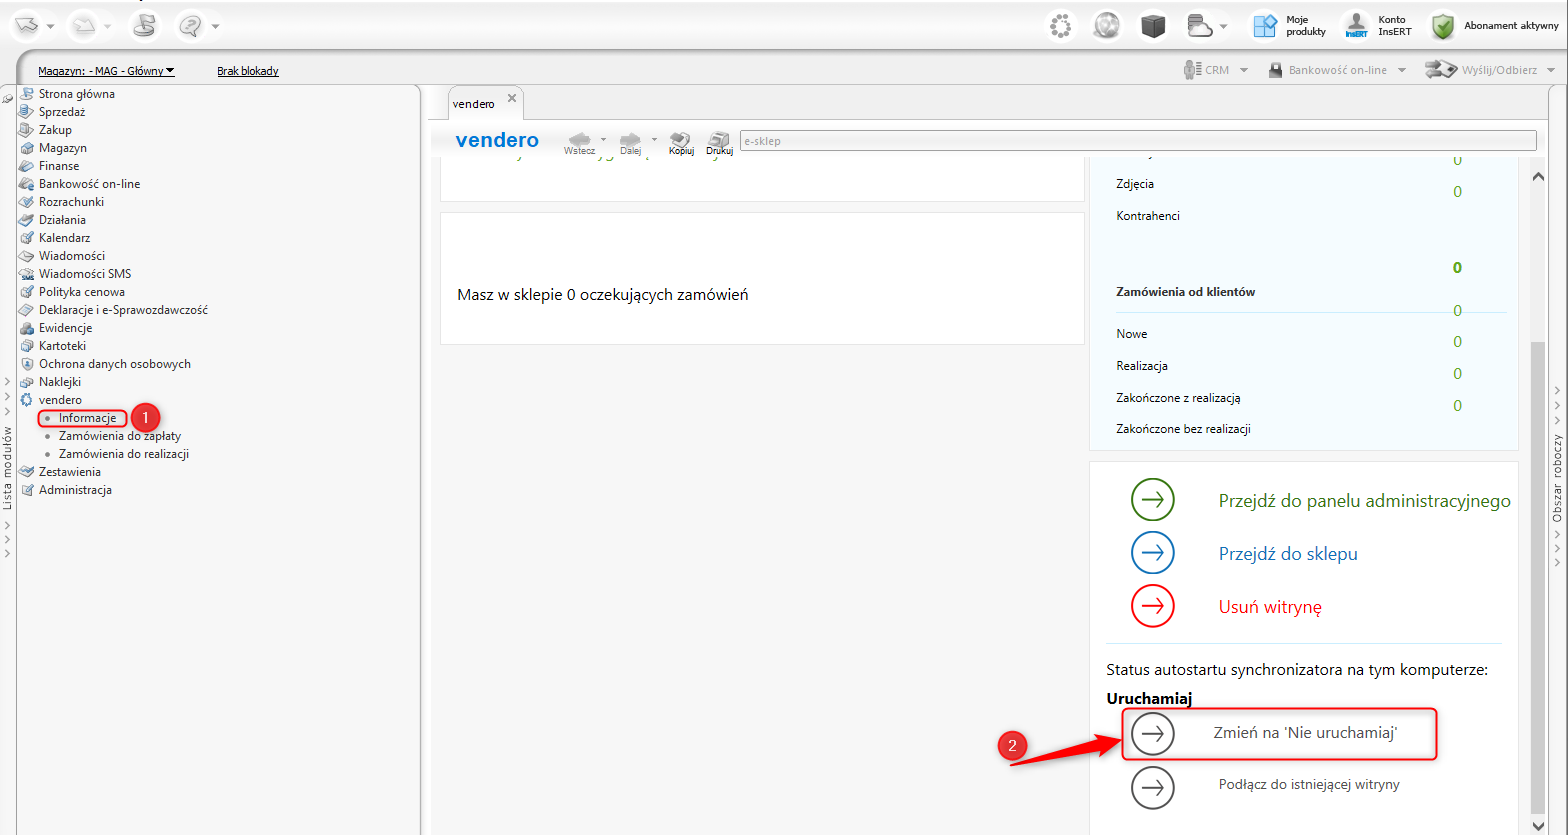Click the cloud database icon

pos(1200,26)
